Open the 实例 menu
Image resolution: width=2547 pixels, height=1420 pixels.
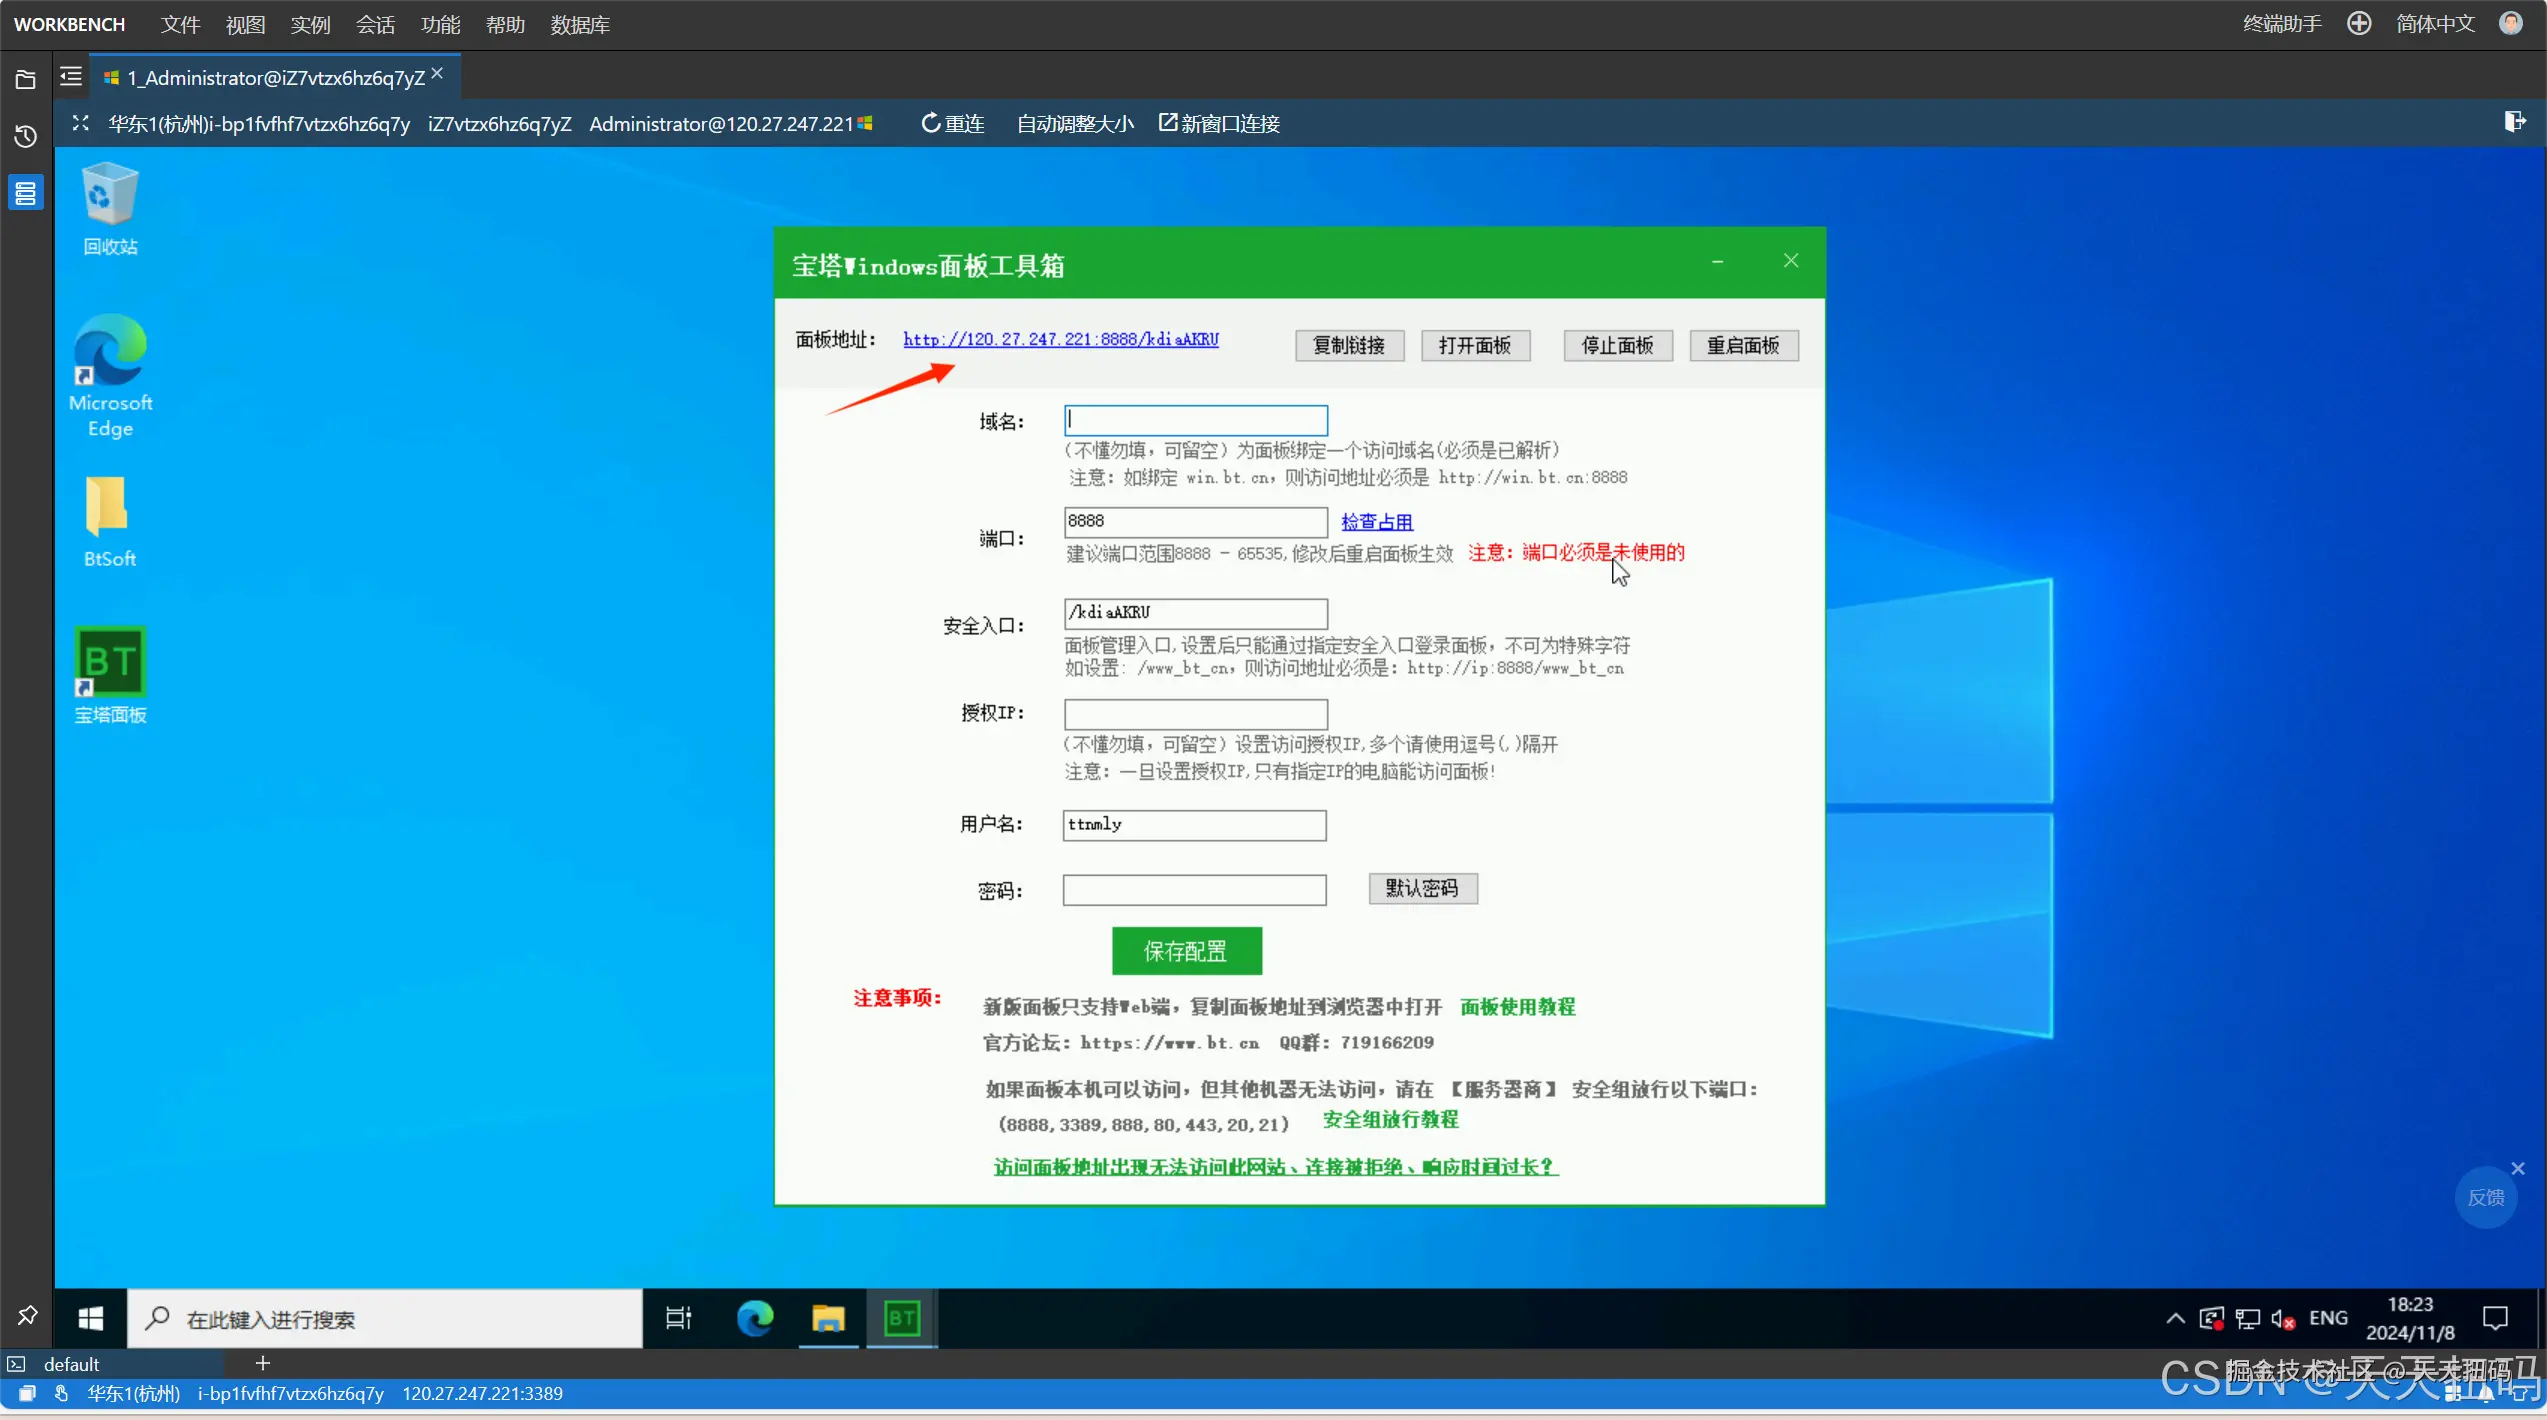[x=310, y=24]
